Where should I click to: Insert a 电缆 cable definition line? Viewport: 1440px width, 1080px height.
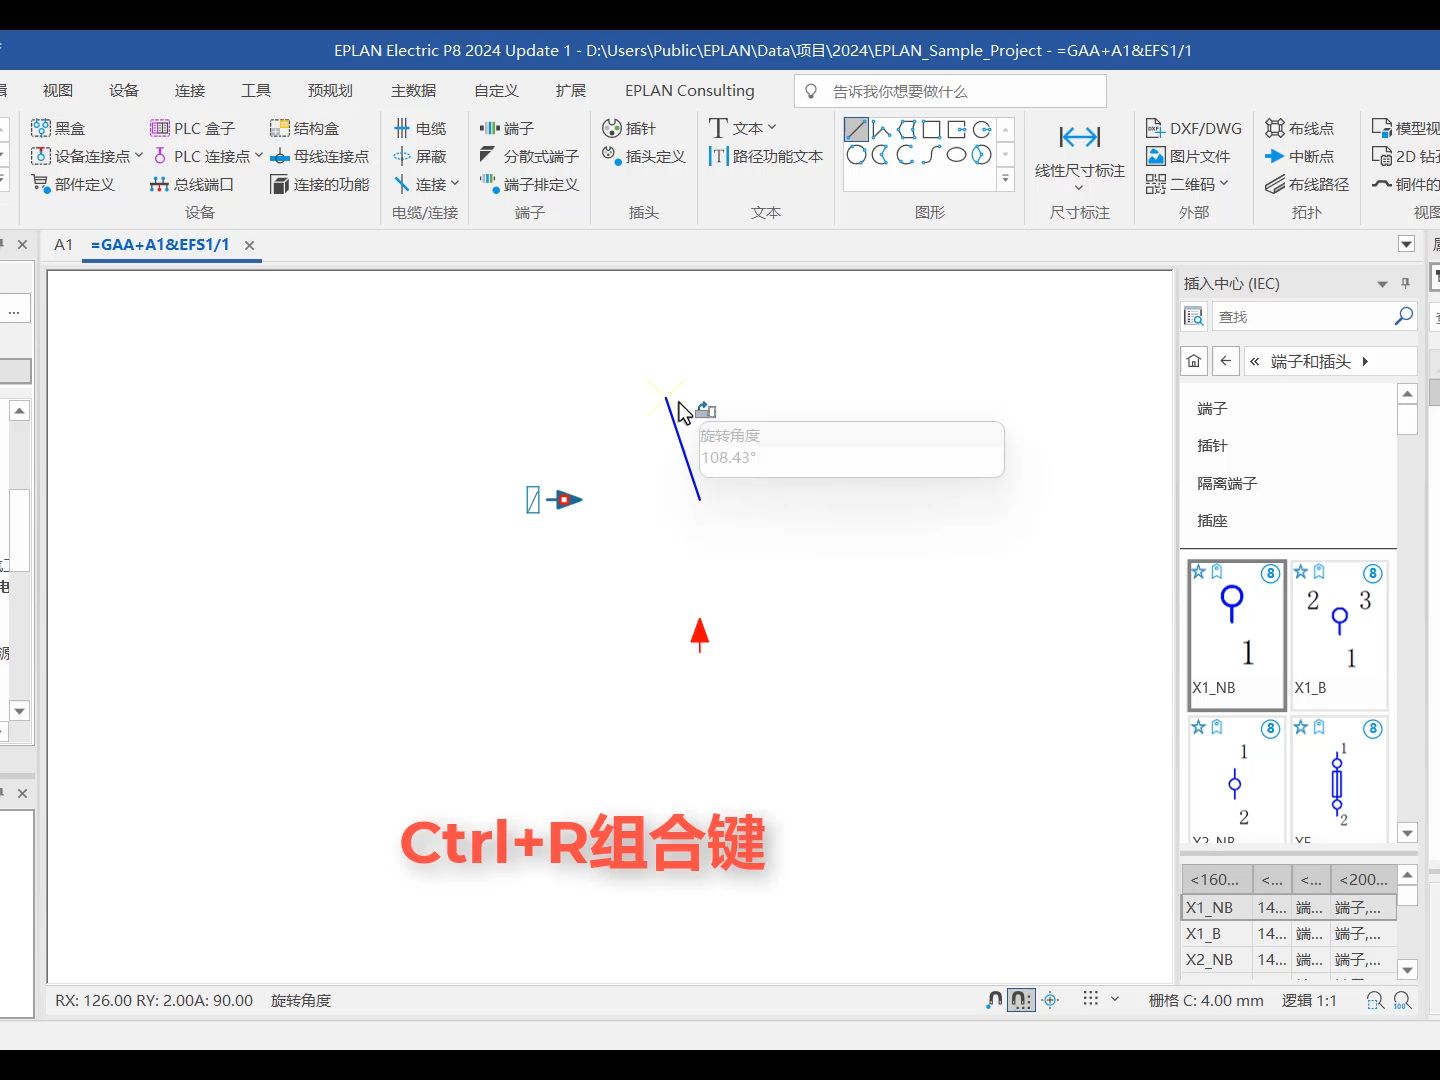422,128
